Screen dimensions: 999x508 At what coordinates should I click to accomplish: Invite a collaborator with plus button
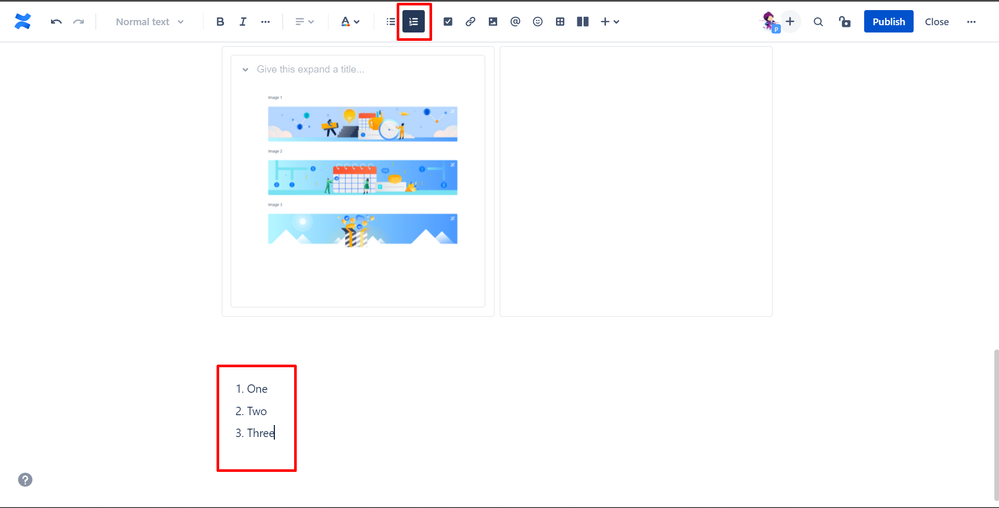(790, 22)
